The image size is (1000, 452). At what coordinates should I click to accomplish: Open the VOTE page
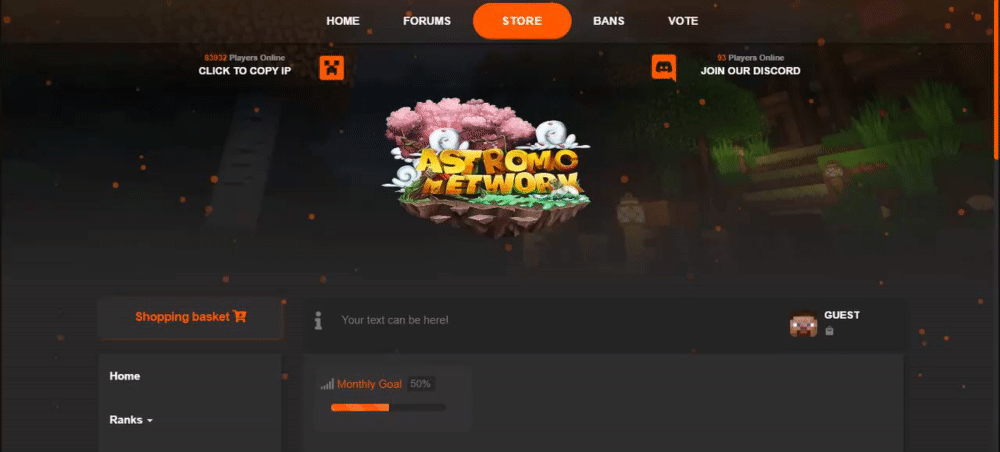click(x=683, y=21)
